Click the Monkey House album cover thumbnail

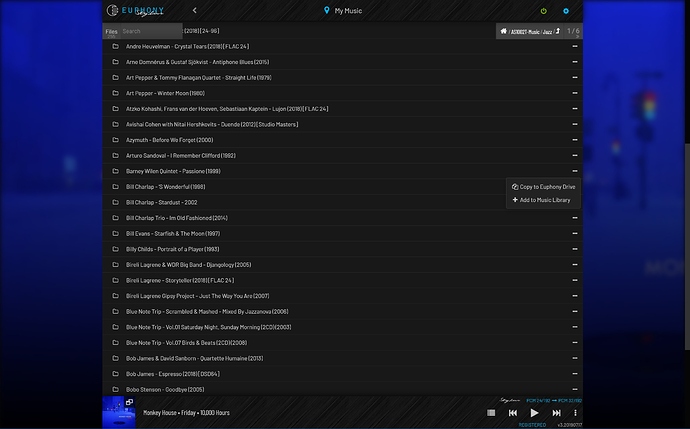click(x=119, y=412)
